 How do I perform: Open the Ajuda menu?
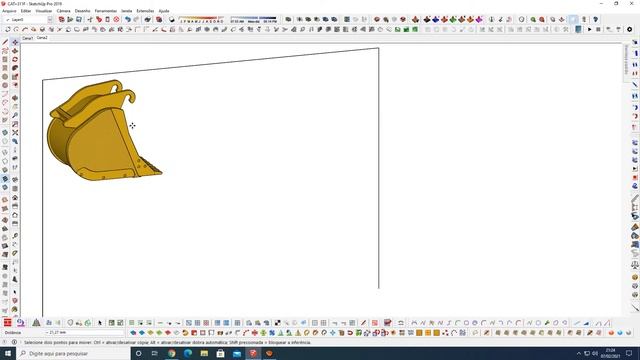click(164, 11)
